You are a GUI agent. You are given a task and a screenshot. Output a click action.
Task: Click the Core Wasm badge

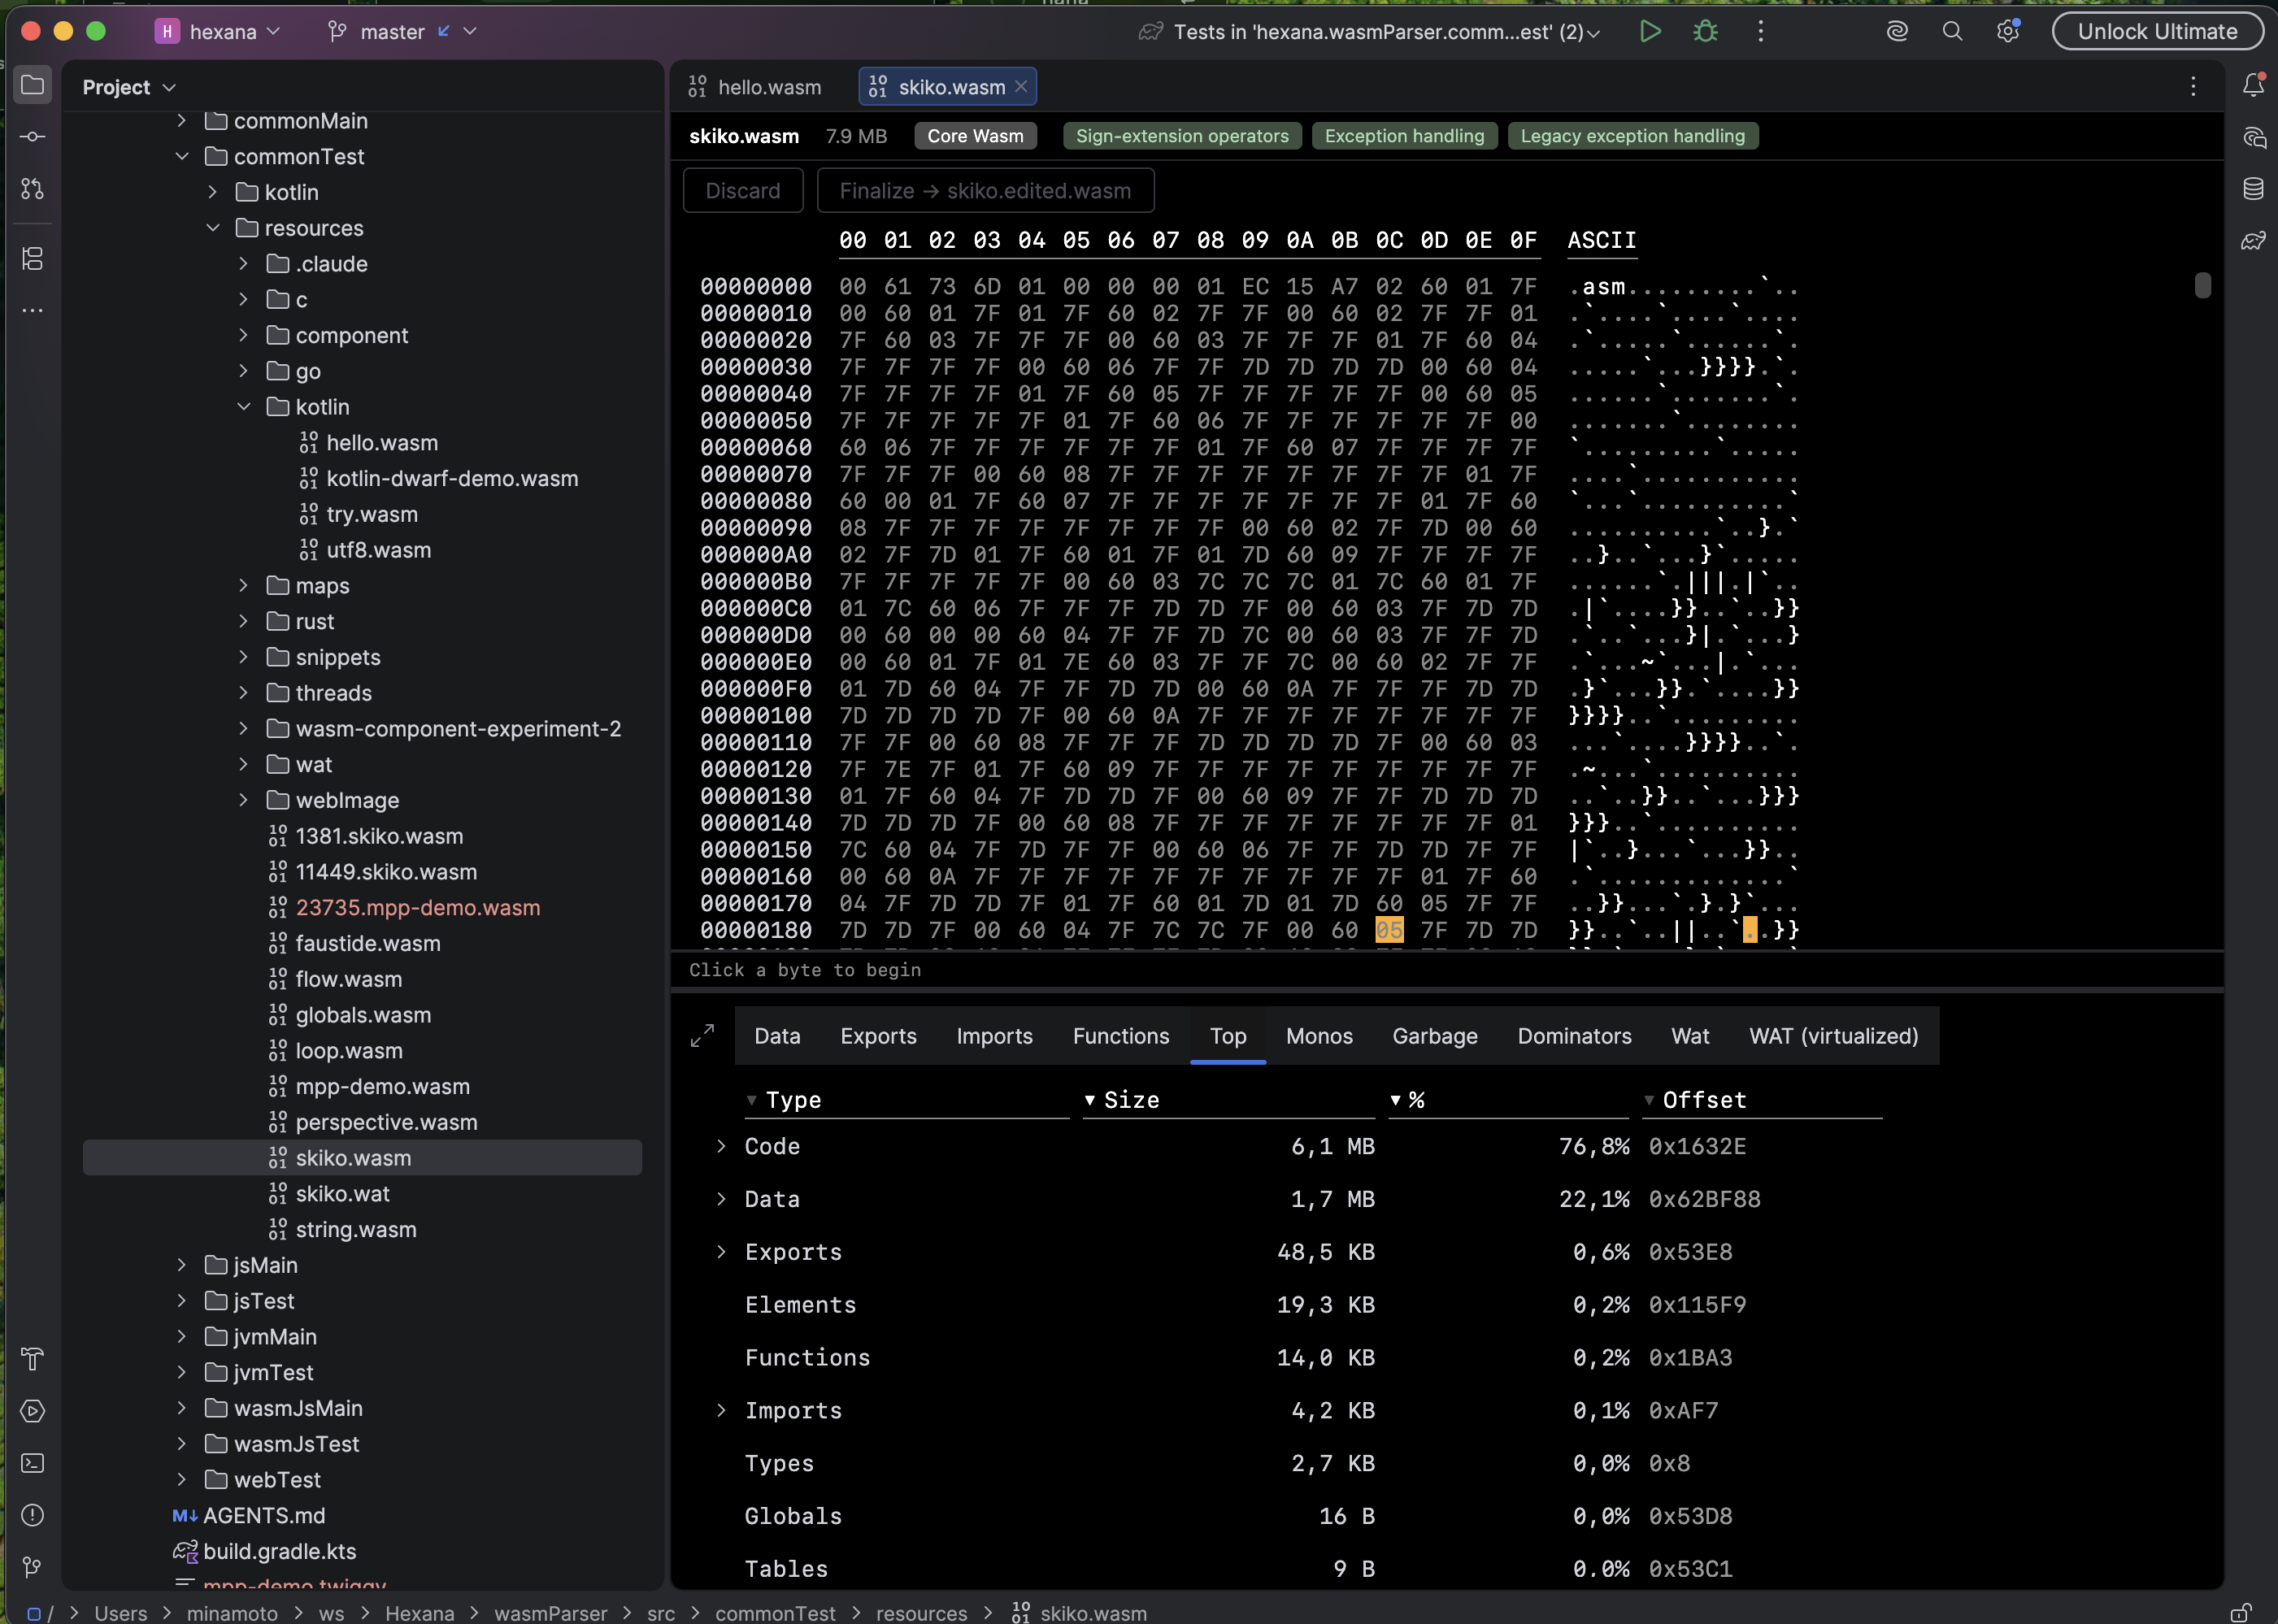[975, 136]
